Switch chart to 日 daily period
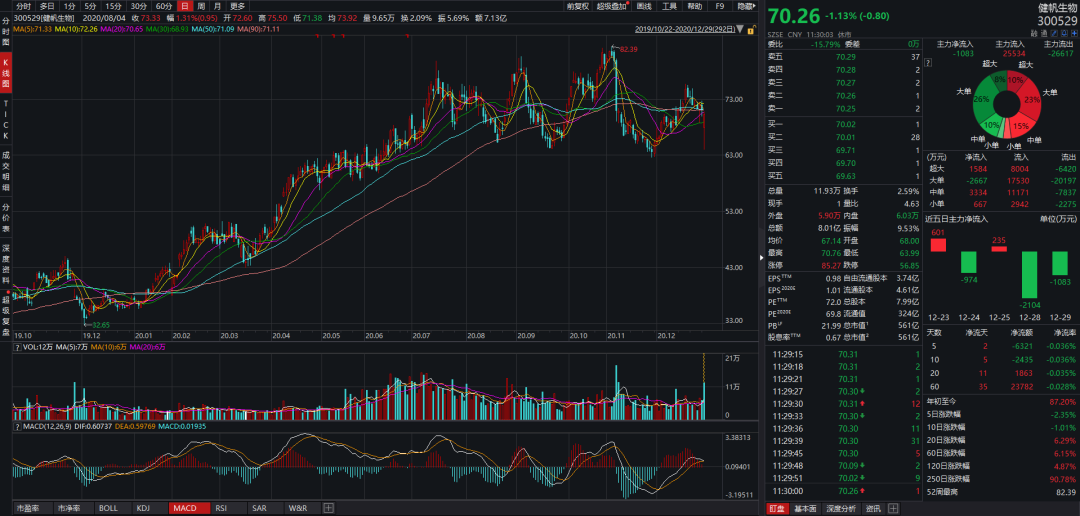The image size is (1080, 516). [x=184, y=6]
